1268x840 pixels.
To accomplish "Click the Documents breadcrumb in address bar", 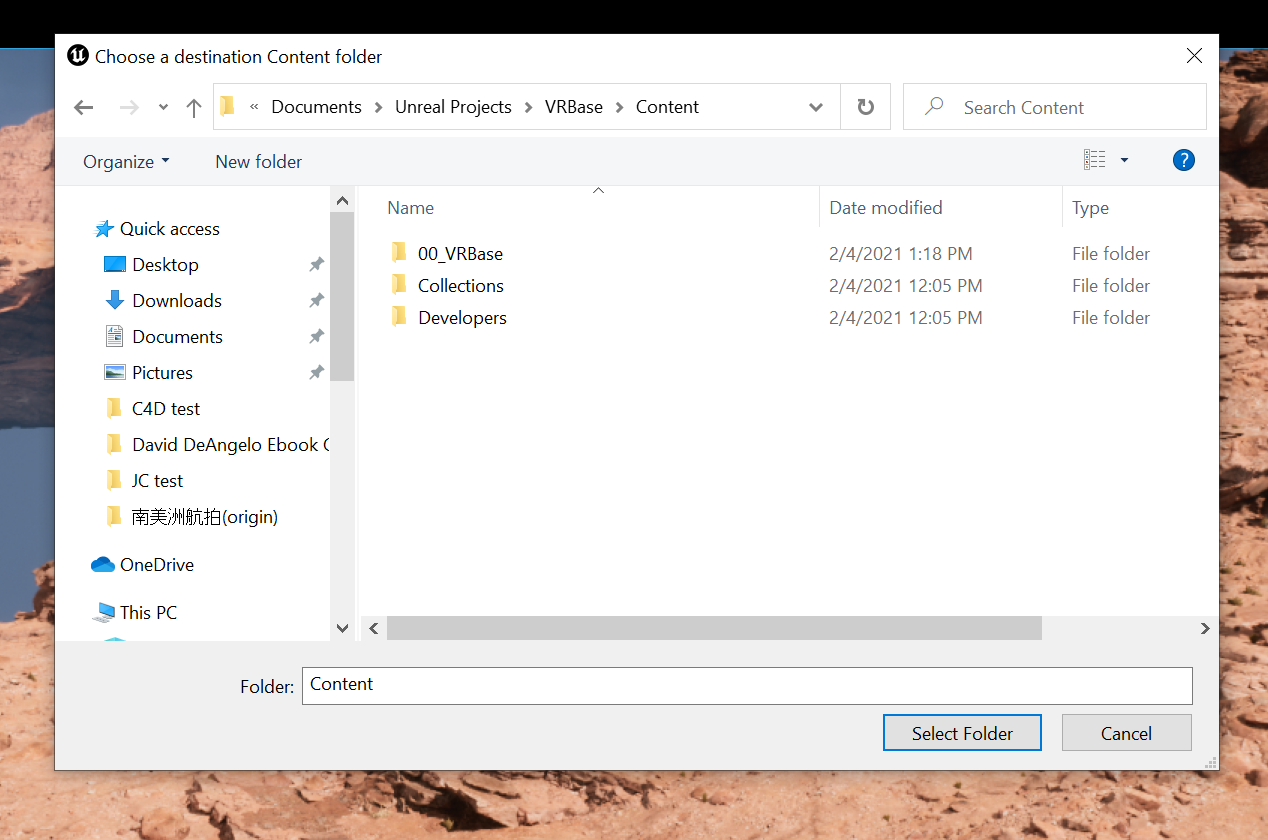I will (316, 107).
